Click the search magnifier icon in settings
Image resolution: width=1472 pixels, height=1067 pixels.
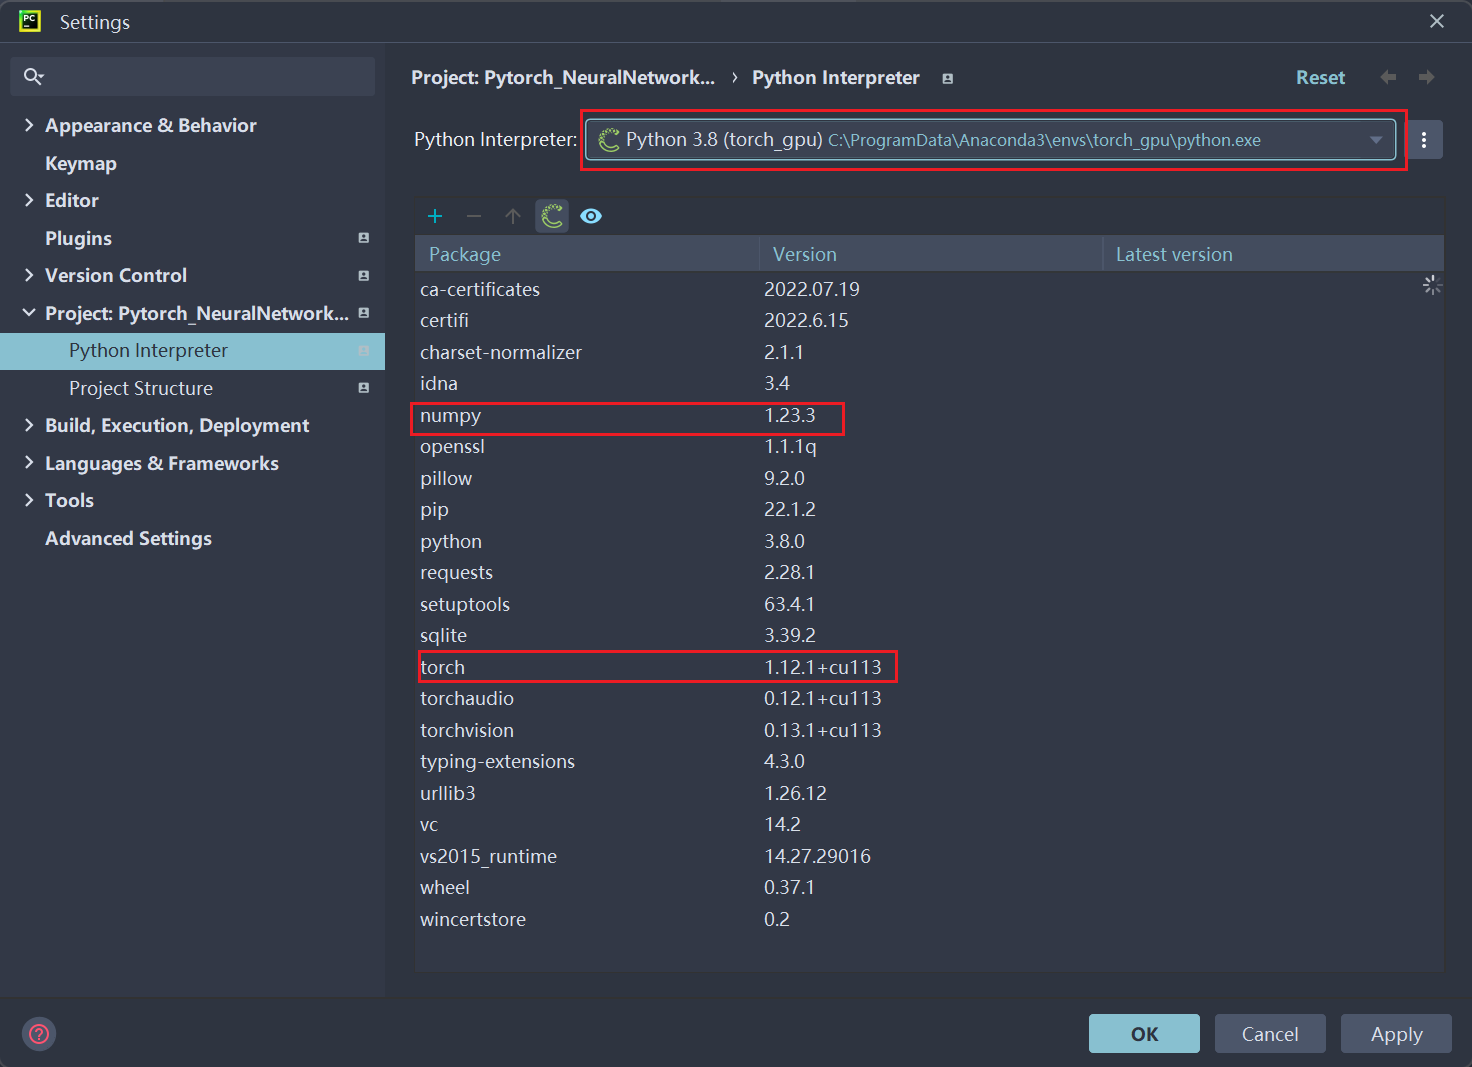(x=33, y=76)
